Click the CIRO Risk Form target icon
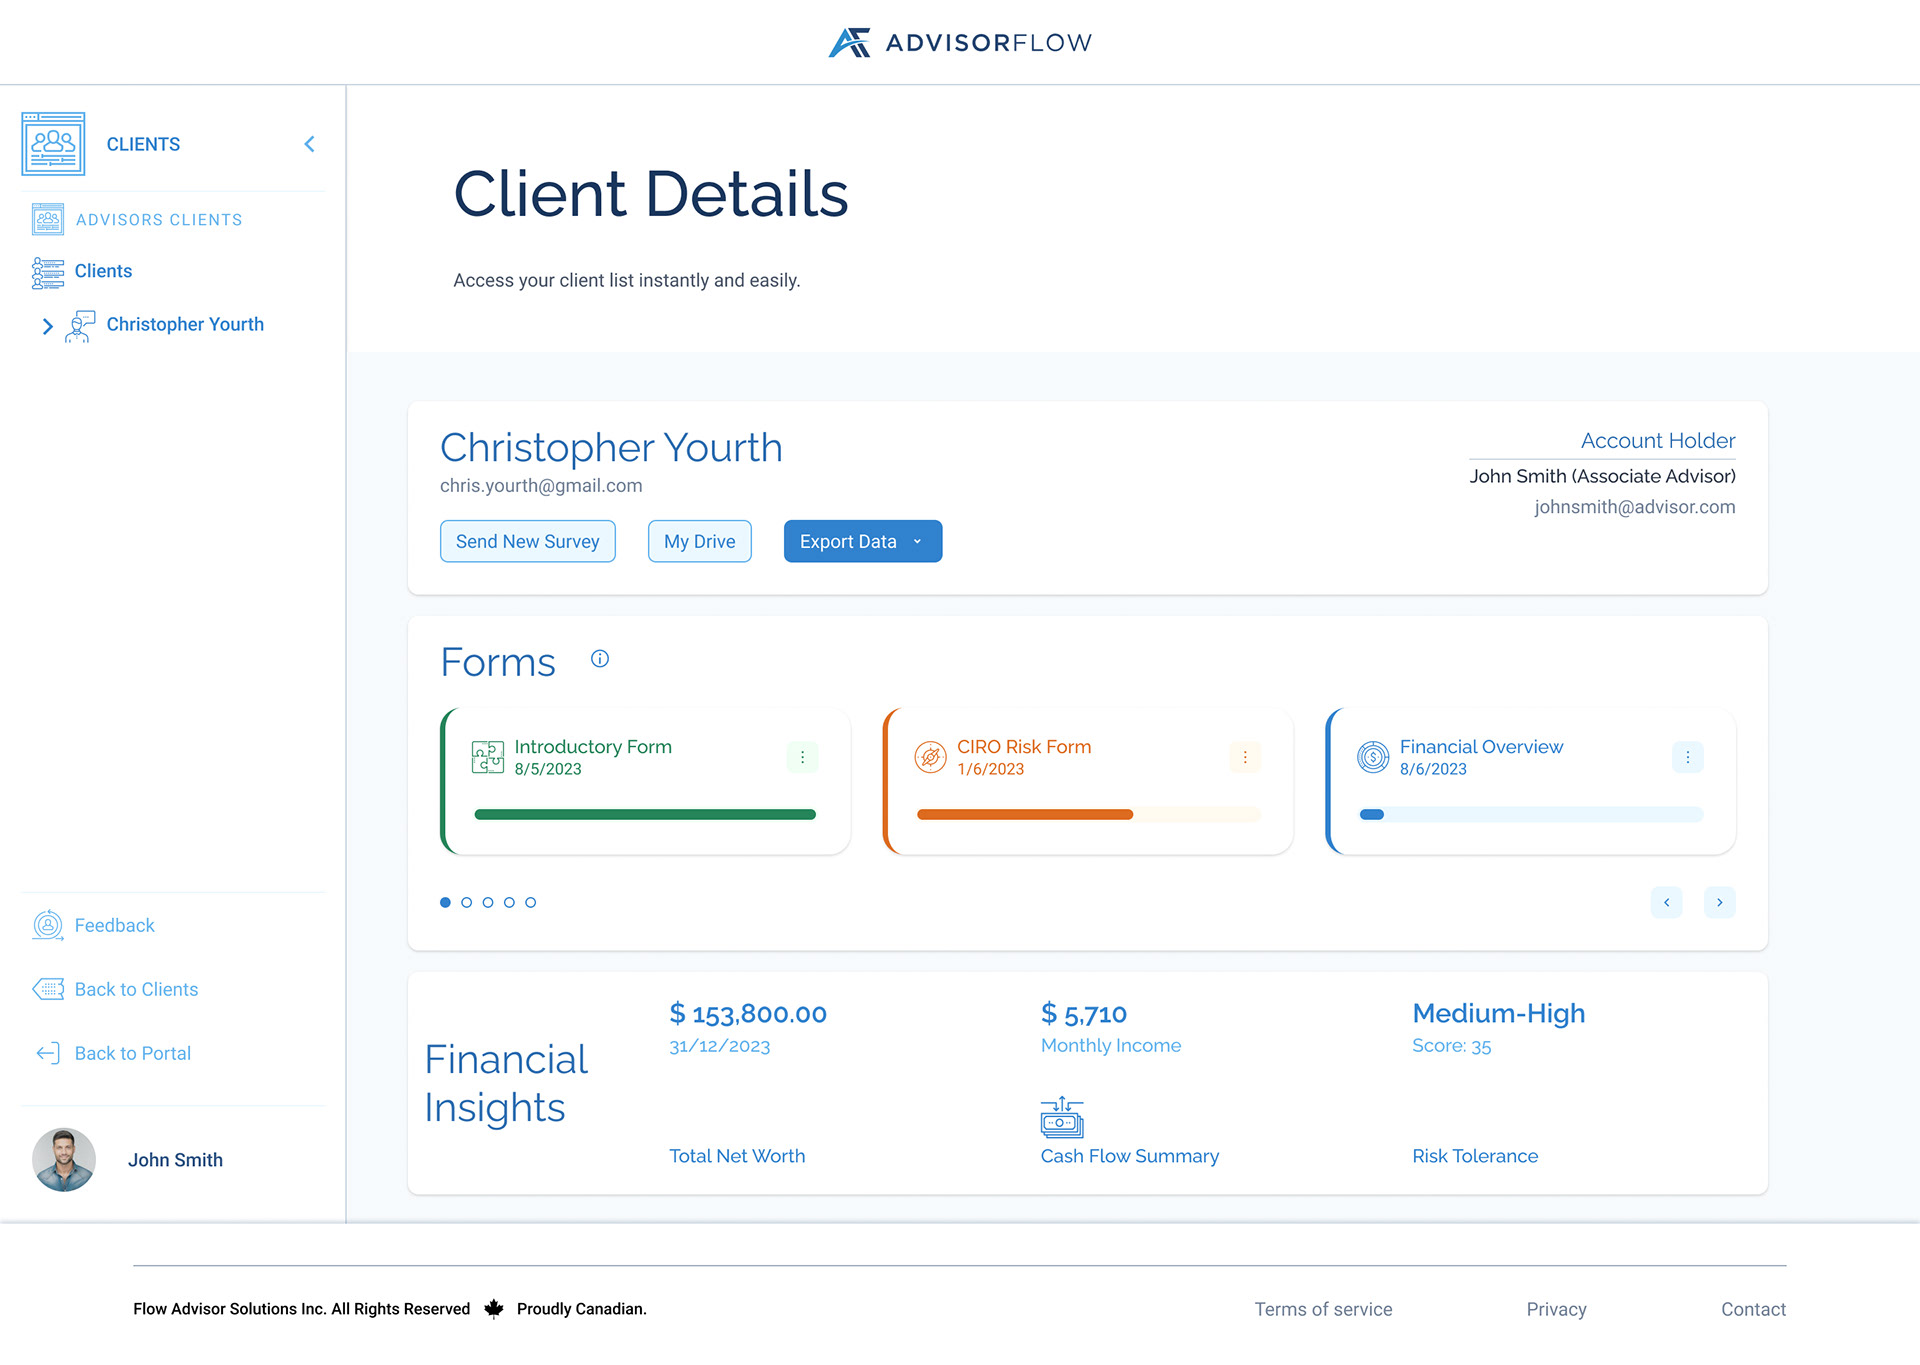 pos(929,757)
